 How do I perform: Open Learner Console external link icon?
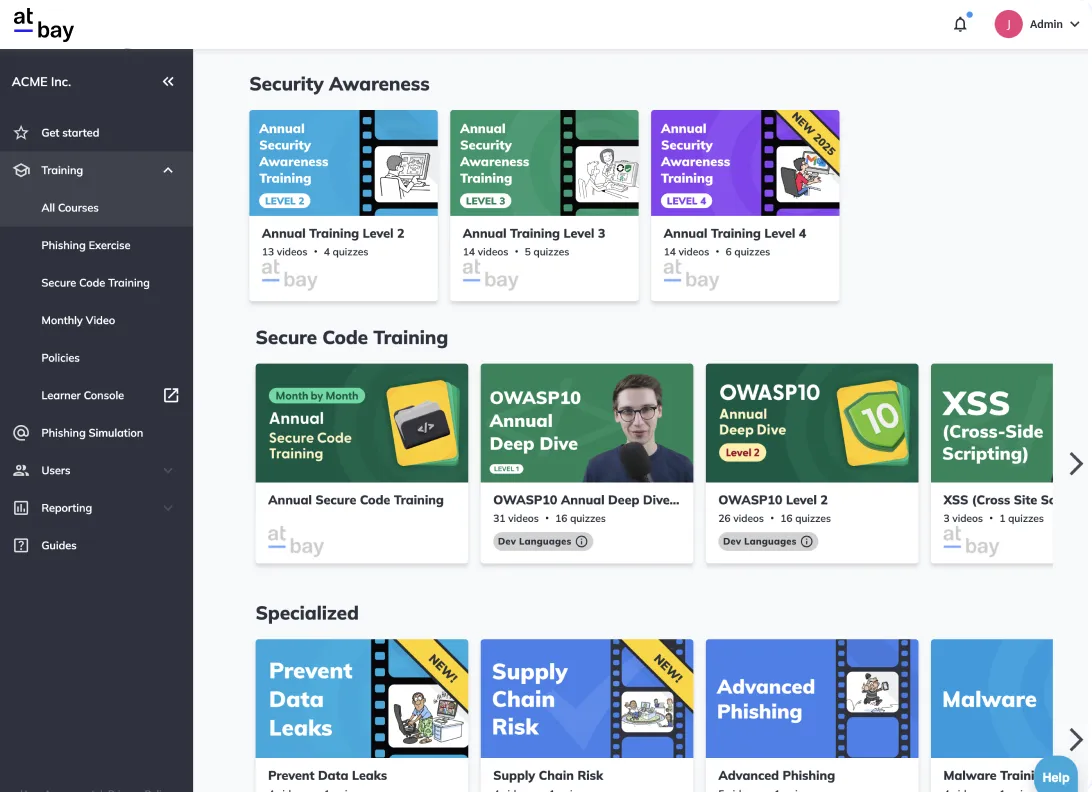pyautogui.click(x=171, y=395)
